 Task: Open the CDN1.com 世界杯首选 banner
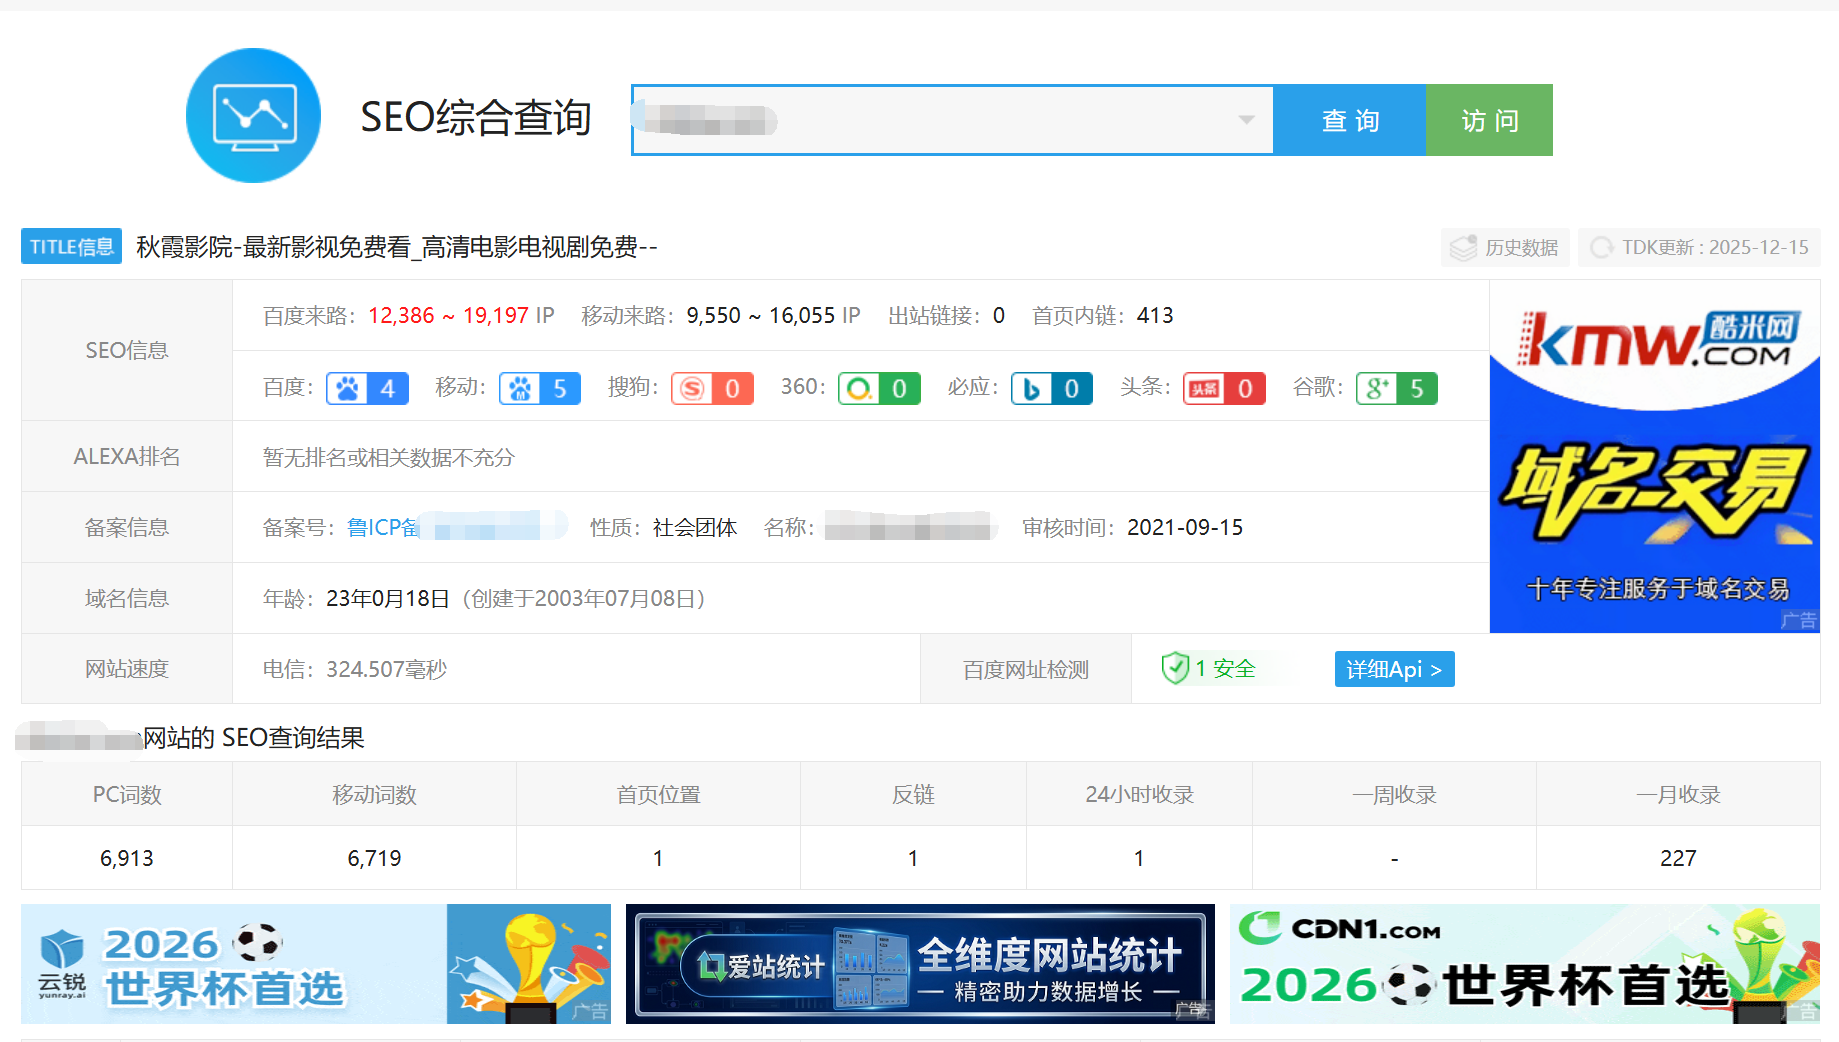click(x=1525, y=964)
